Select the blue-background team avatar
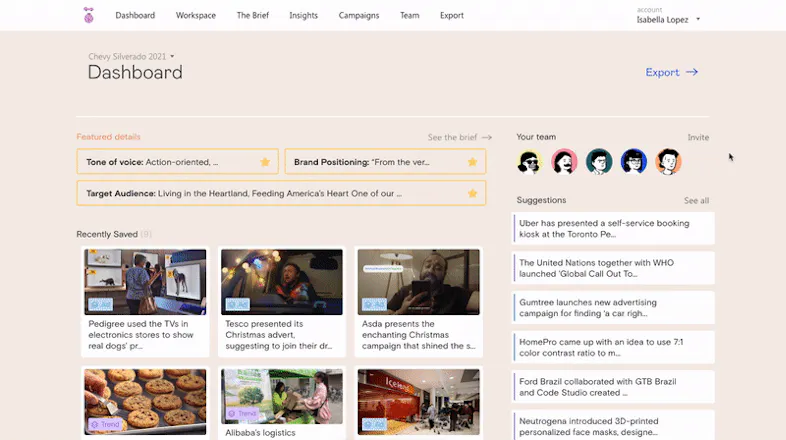The height and width of the screenshot is (440, 786). click(634, 162)
